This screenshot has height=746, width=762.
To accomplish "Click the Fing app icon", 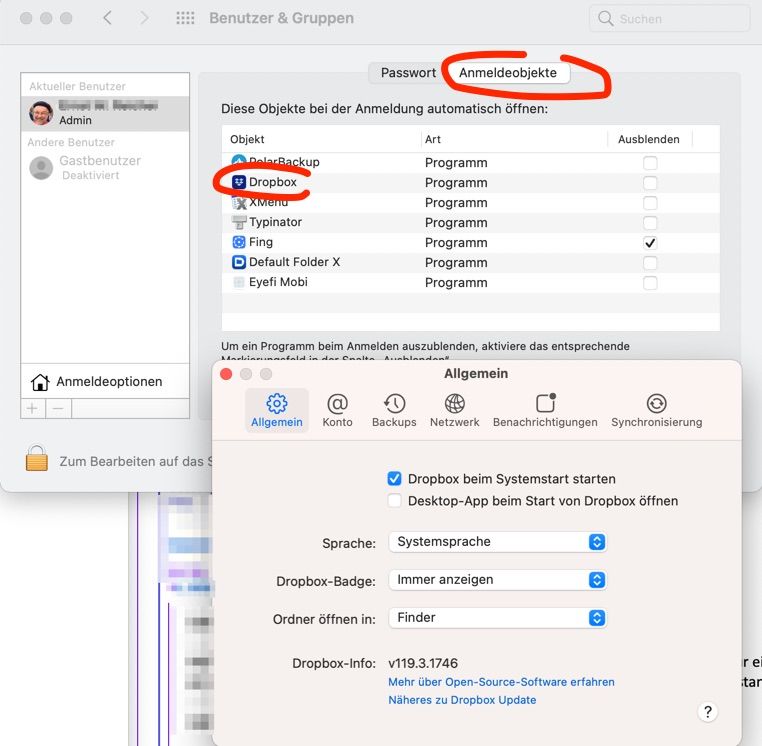I will click(239, 242).
